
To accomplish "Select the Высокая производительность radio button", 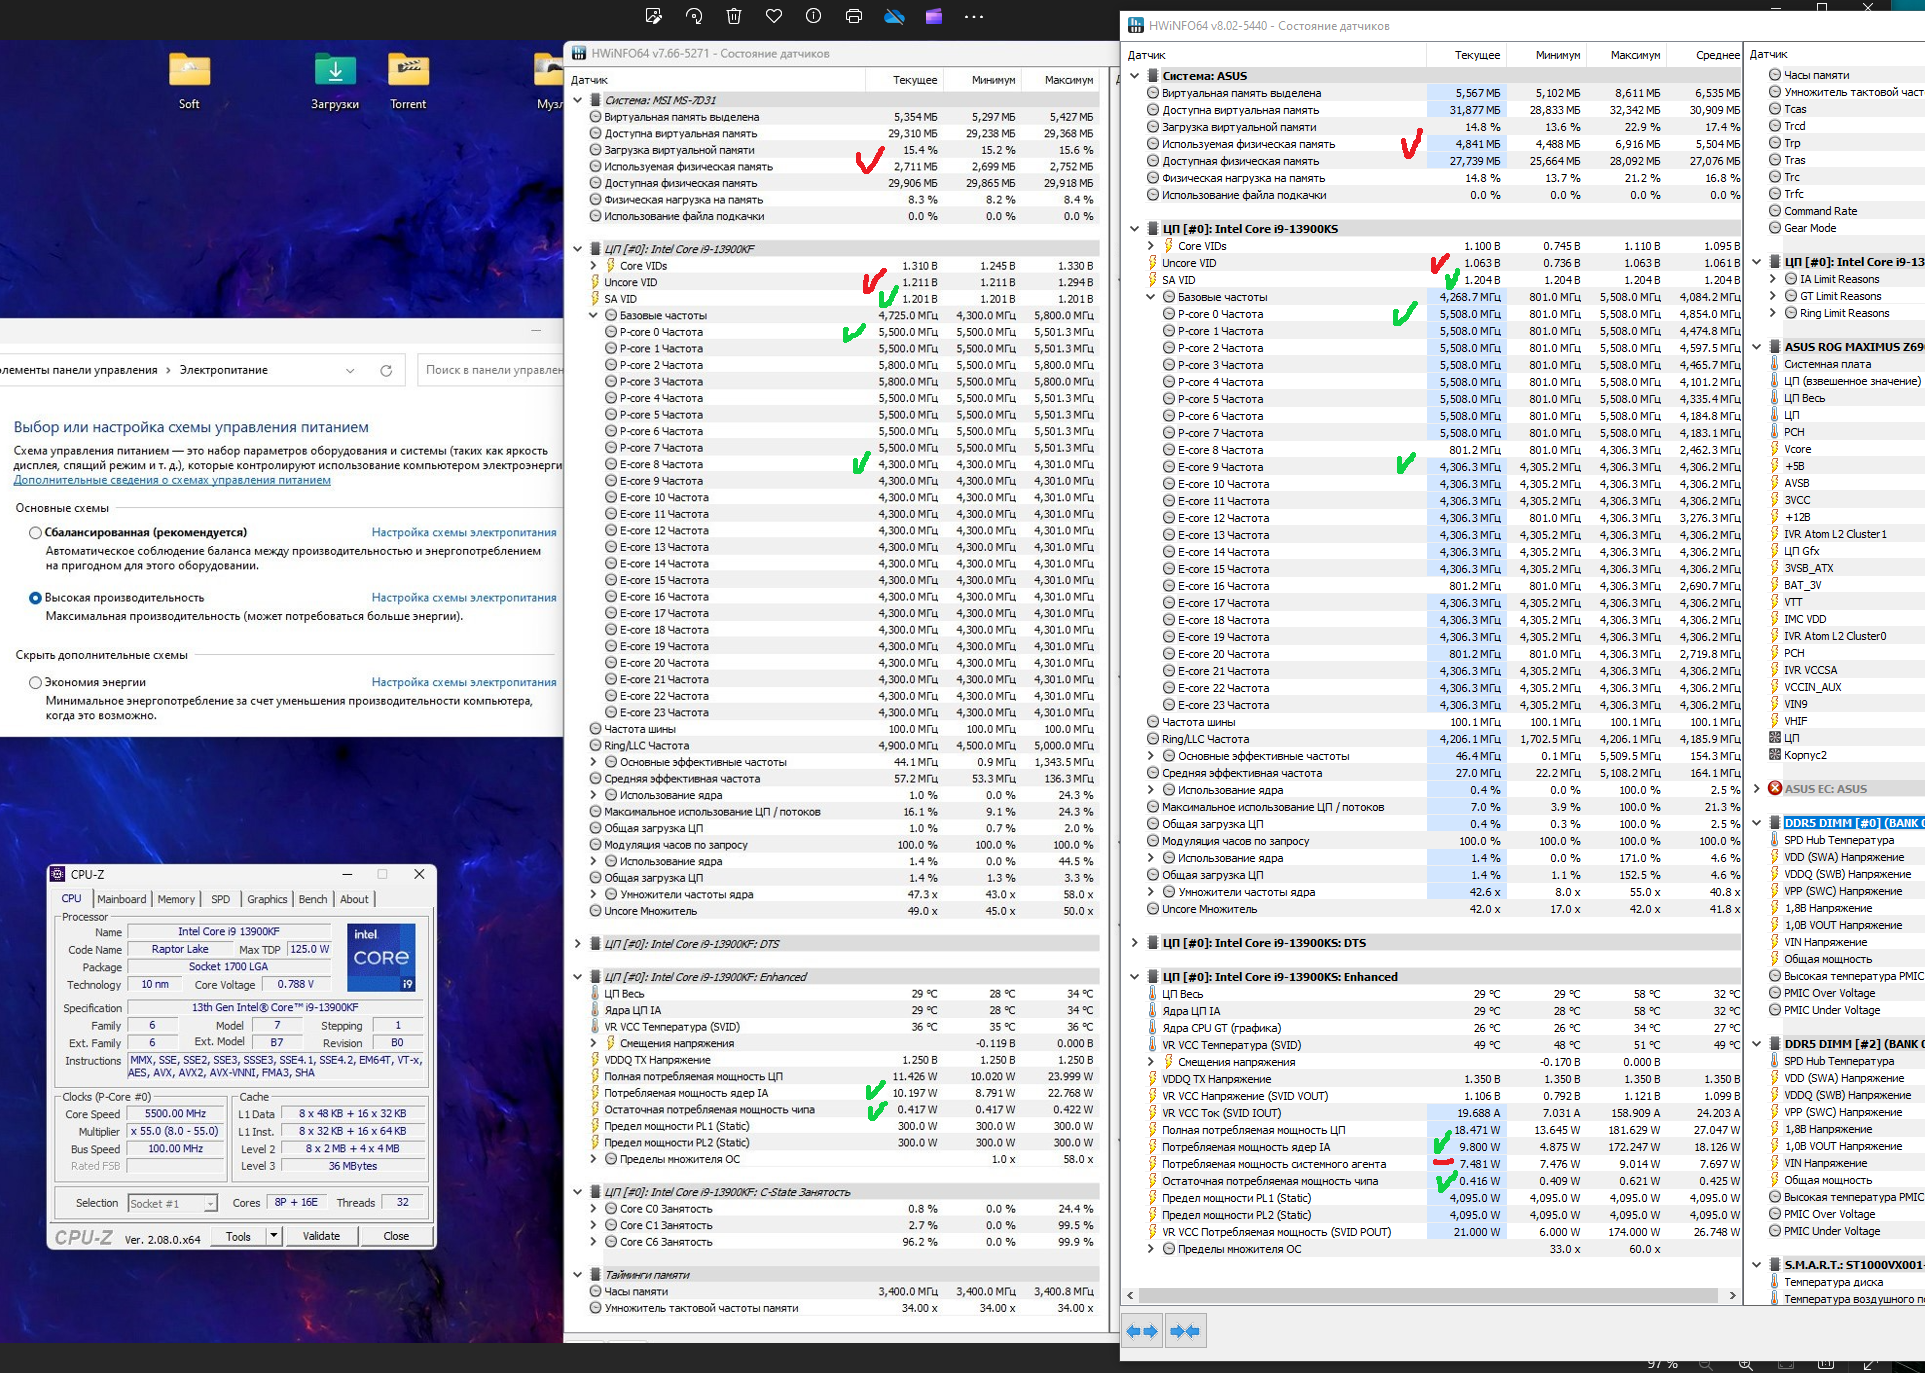I will point(36,598).
